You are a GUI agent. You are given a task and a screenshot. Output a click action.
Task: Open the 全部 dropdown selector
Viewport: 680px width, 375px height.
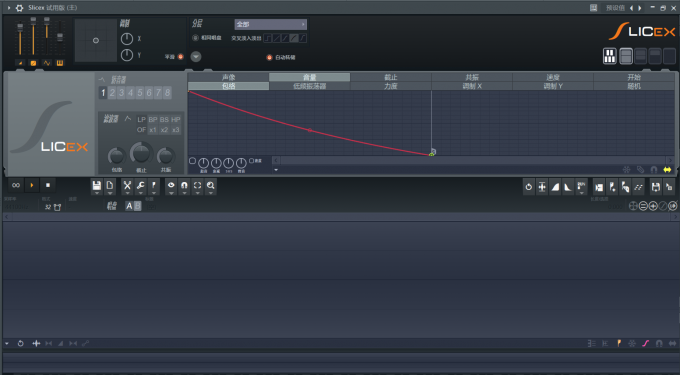click(x=271, y=24)
